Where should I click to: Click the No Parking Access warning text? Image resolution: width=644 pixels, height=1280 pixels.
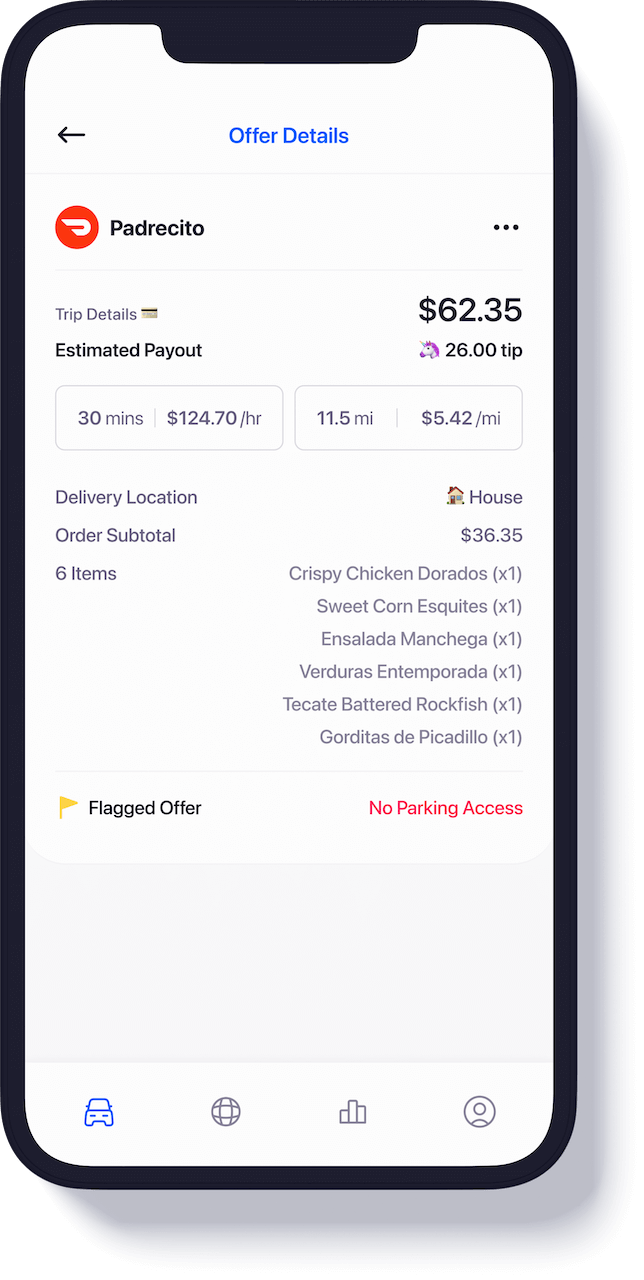(x=445, y=808)
